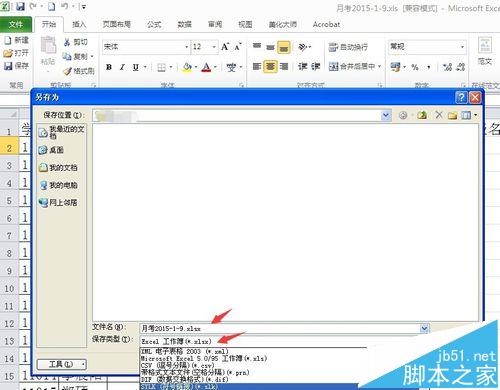Click the create new folder icon

click(x=452, y=115)
